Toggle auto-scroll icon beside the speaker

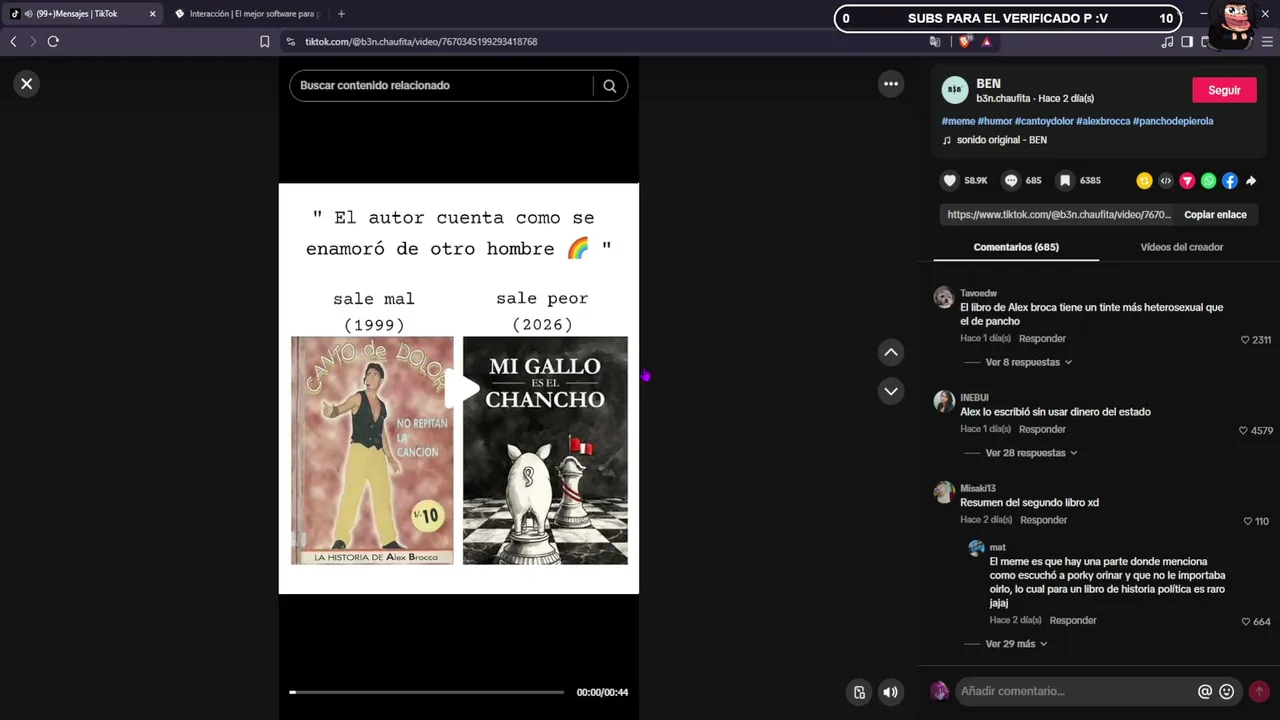[859, 692]
